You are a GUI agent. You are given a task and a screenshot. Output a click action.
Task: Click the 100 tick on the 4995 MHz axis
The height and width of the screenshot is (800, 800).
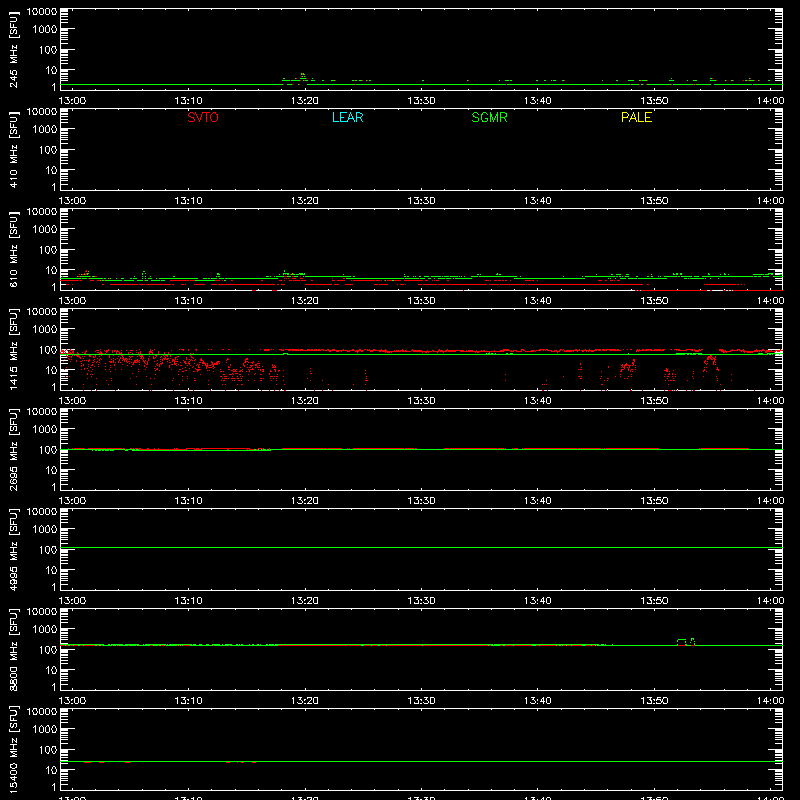48,550
